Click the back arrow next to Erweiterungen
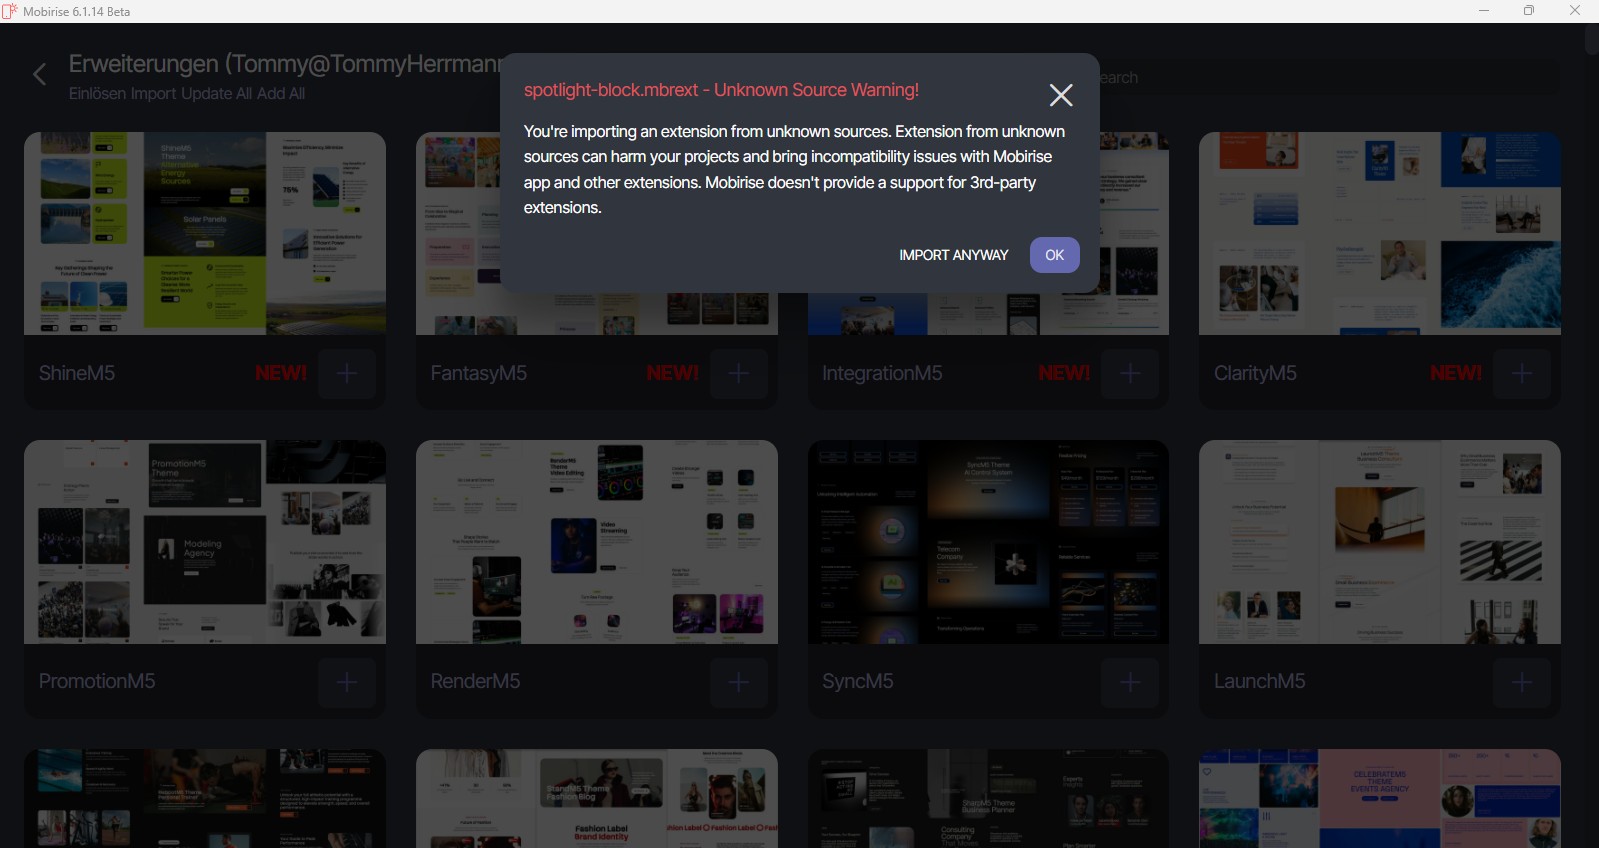This screenshot has height=848, width=1599. [x=40, y=75]
